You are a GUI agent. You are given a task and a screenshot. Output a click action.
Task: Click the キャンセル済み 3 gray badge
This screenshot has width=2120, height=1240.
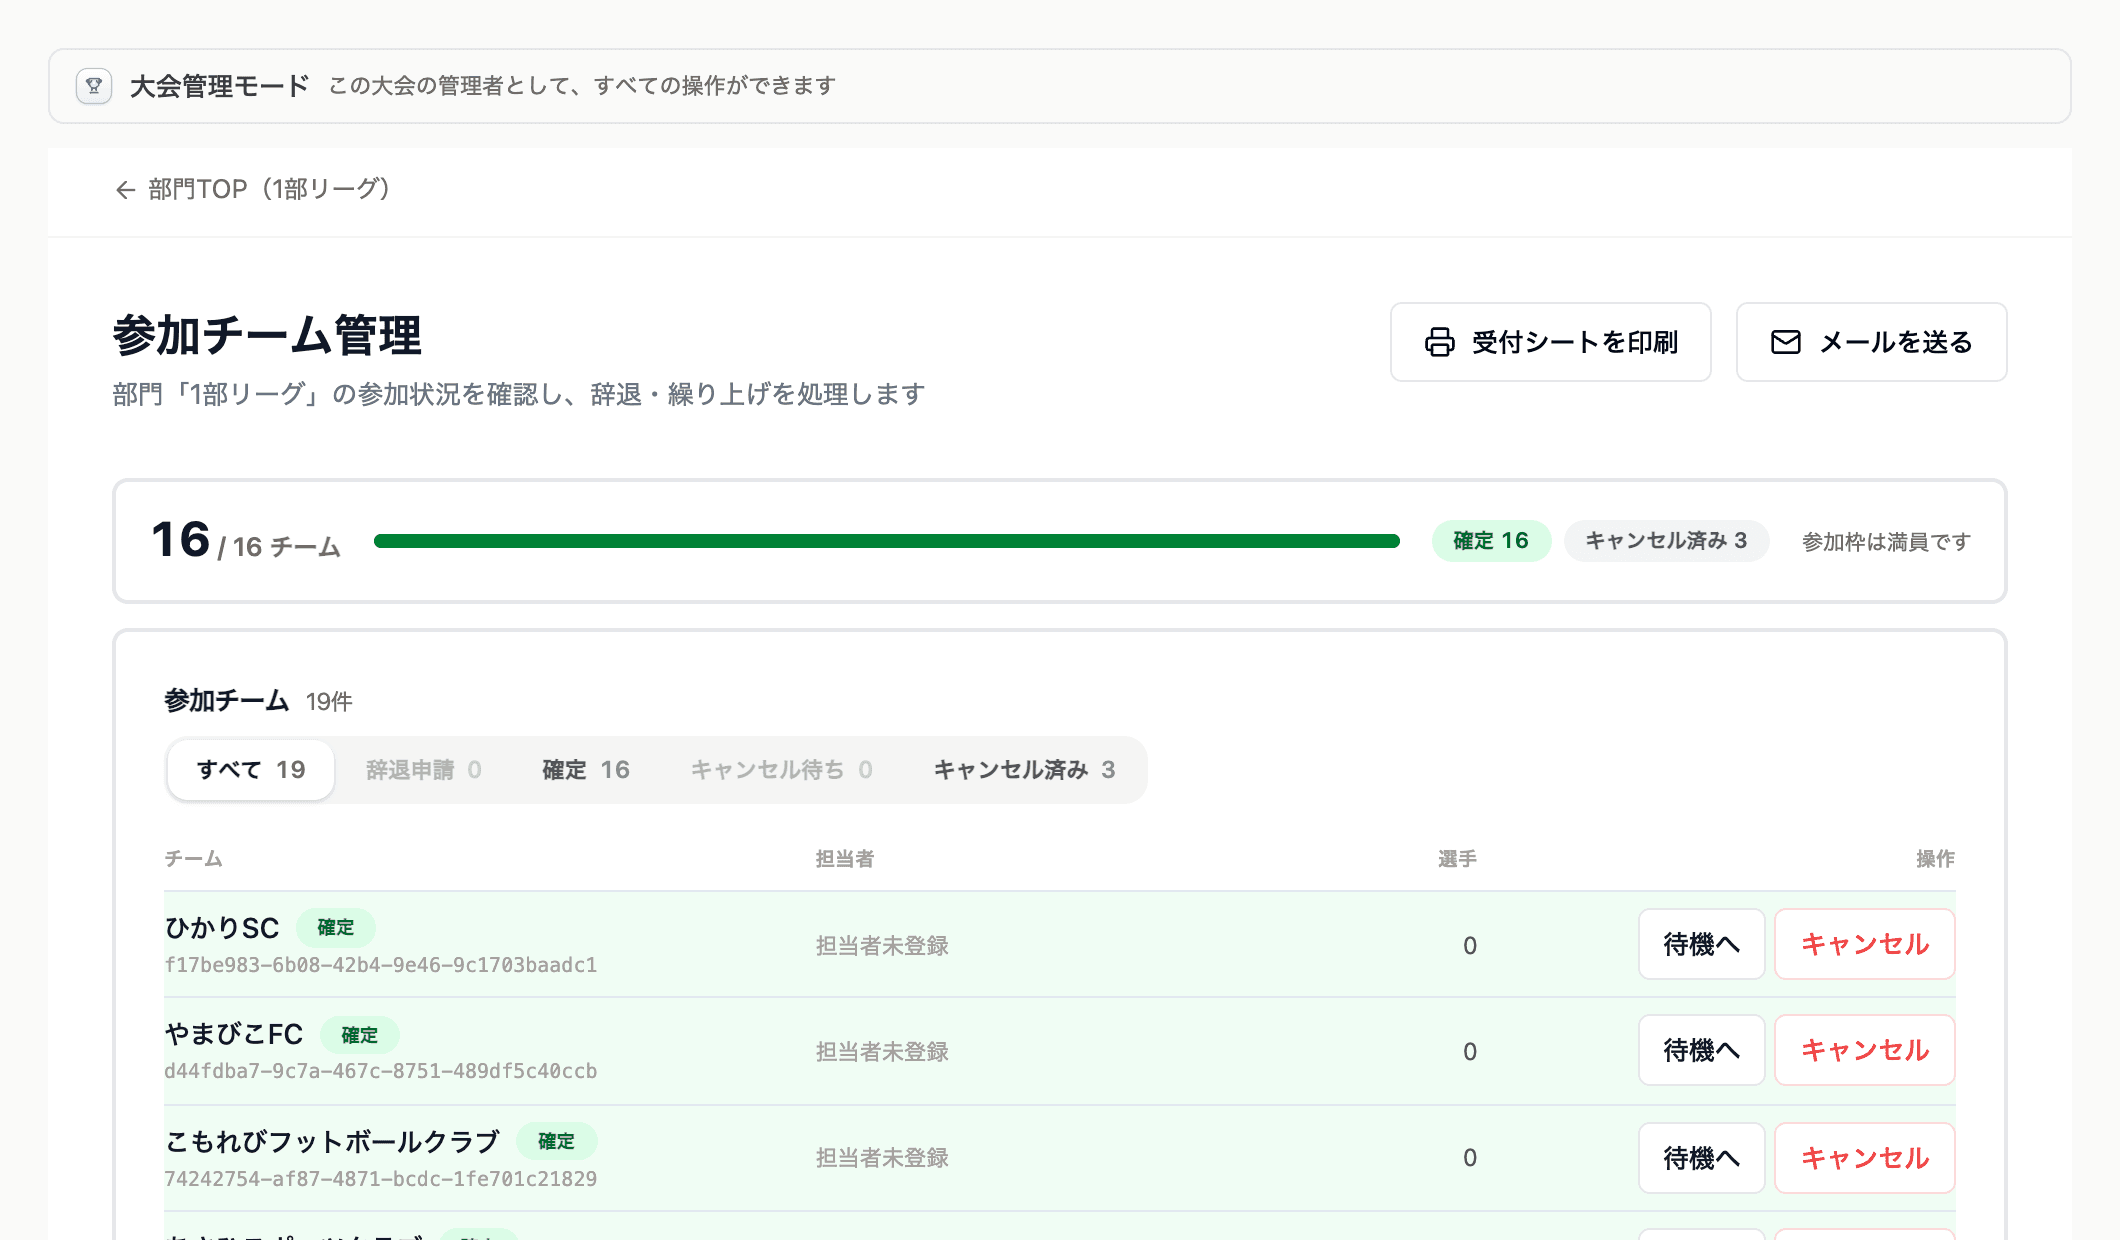coord(1666,541)
